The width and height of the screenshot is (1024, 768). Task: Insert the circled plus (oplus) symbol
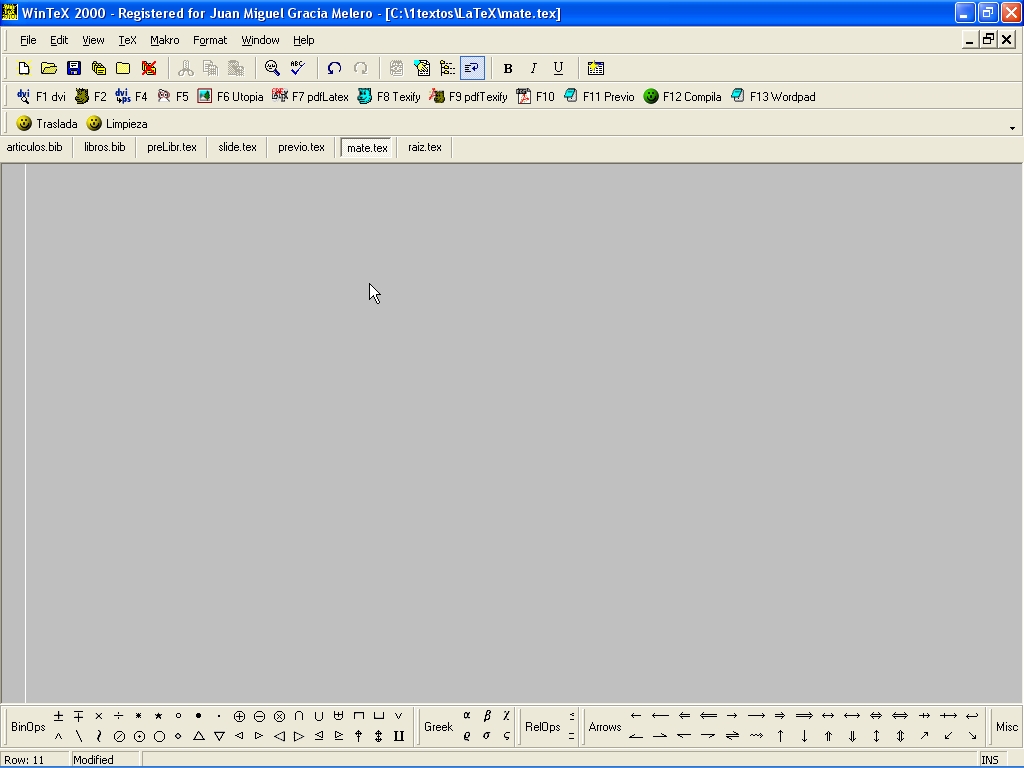pos(239,716)
